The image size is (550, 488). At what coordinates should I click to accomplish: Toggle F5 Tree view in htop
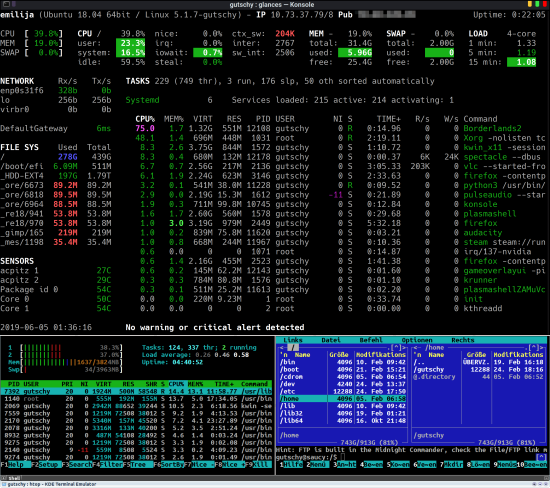pos(138,464)
